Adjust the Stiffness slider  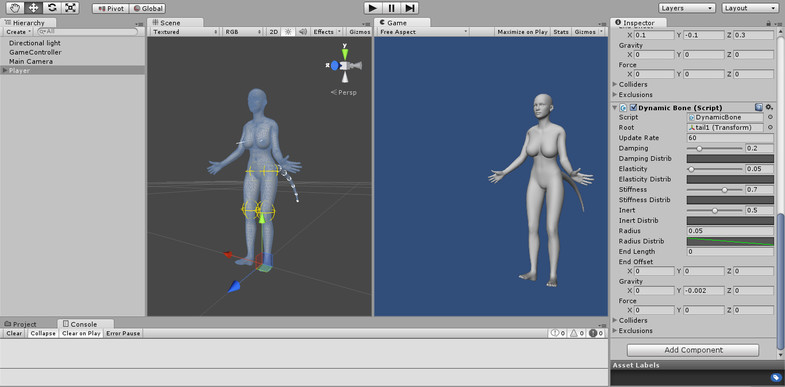714,190
